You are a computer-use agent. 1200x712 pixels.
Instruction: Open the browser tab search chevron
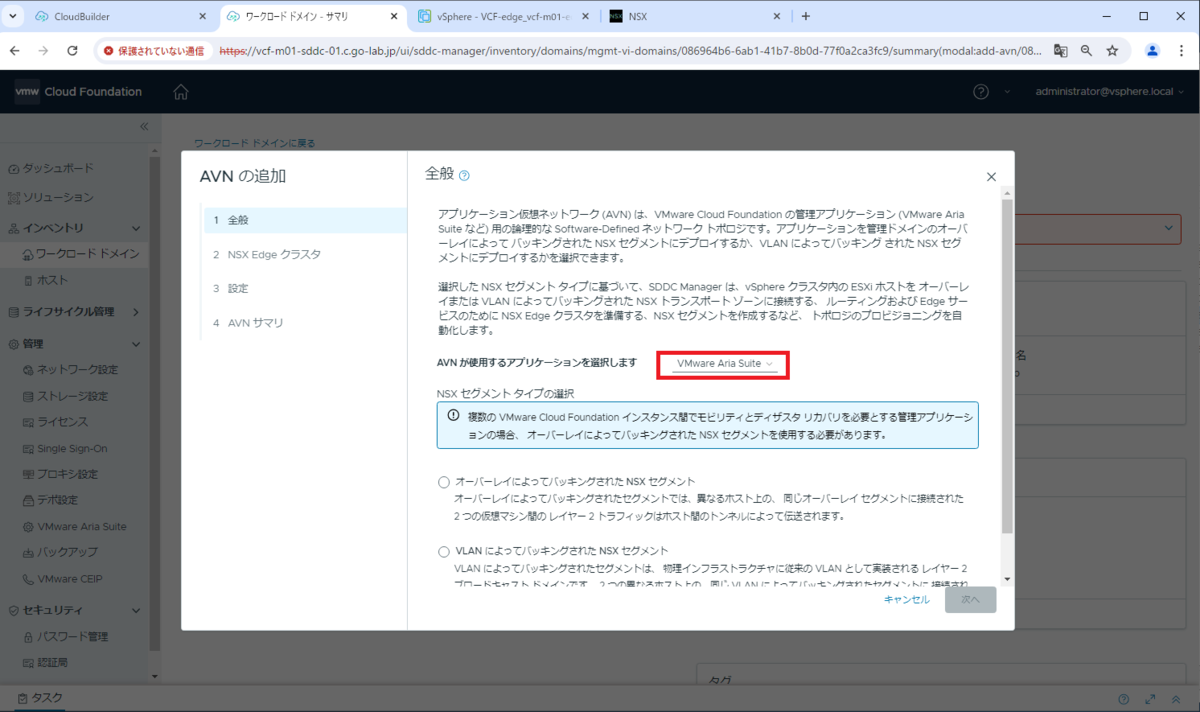(12, 16)
